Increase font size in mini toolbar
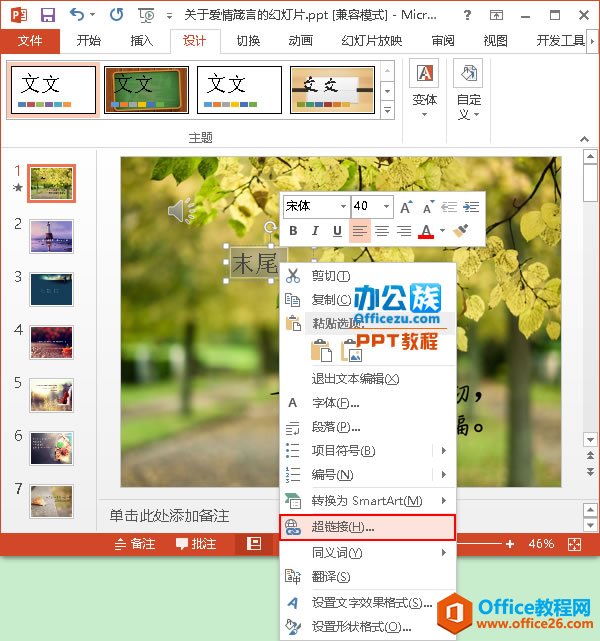The height and width of the screenshot is (641, 600). (406, 207)
